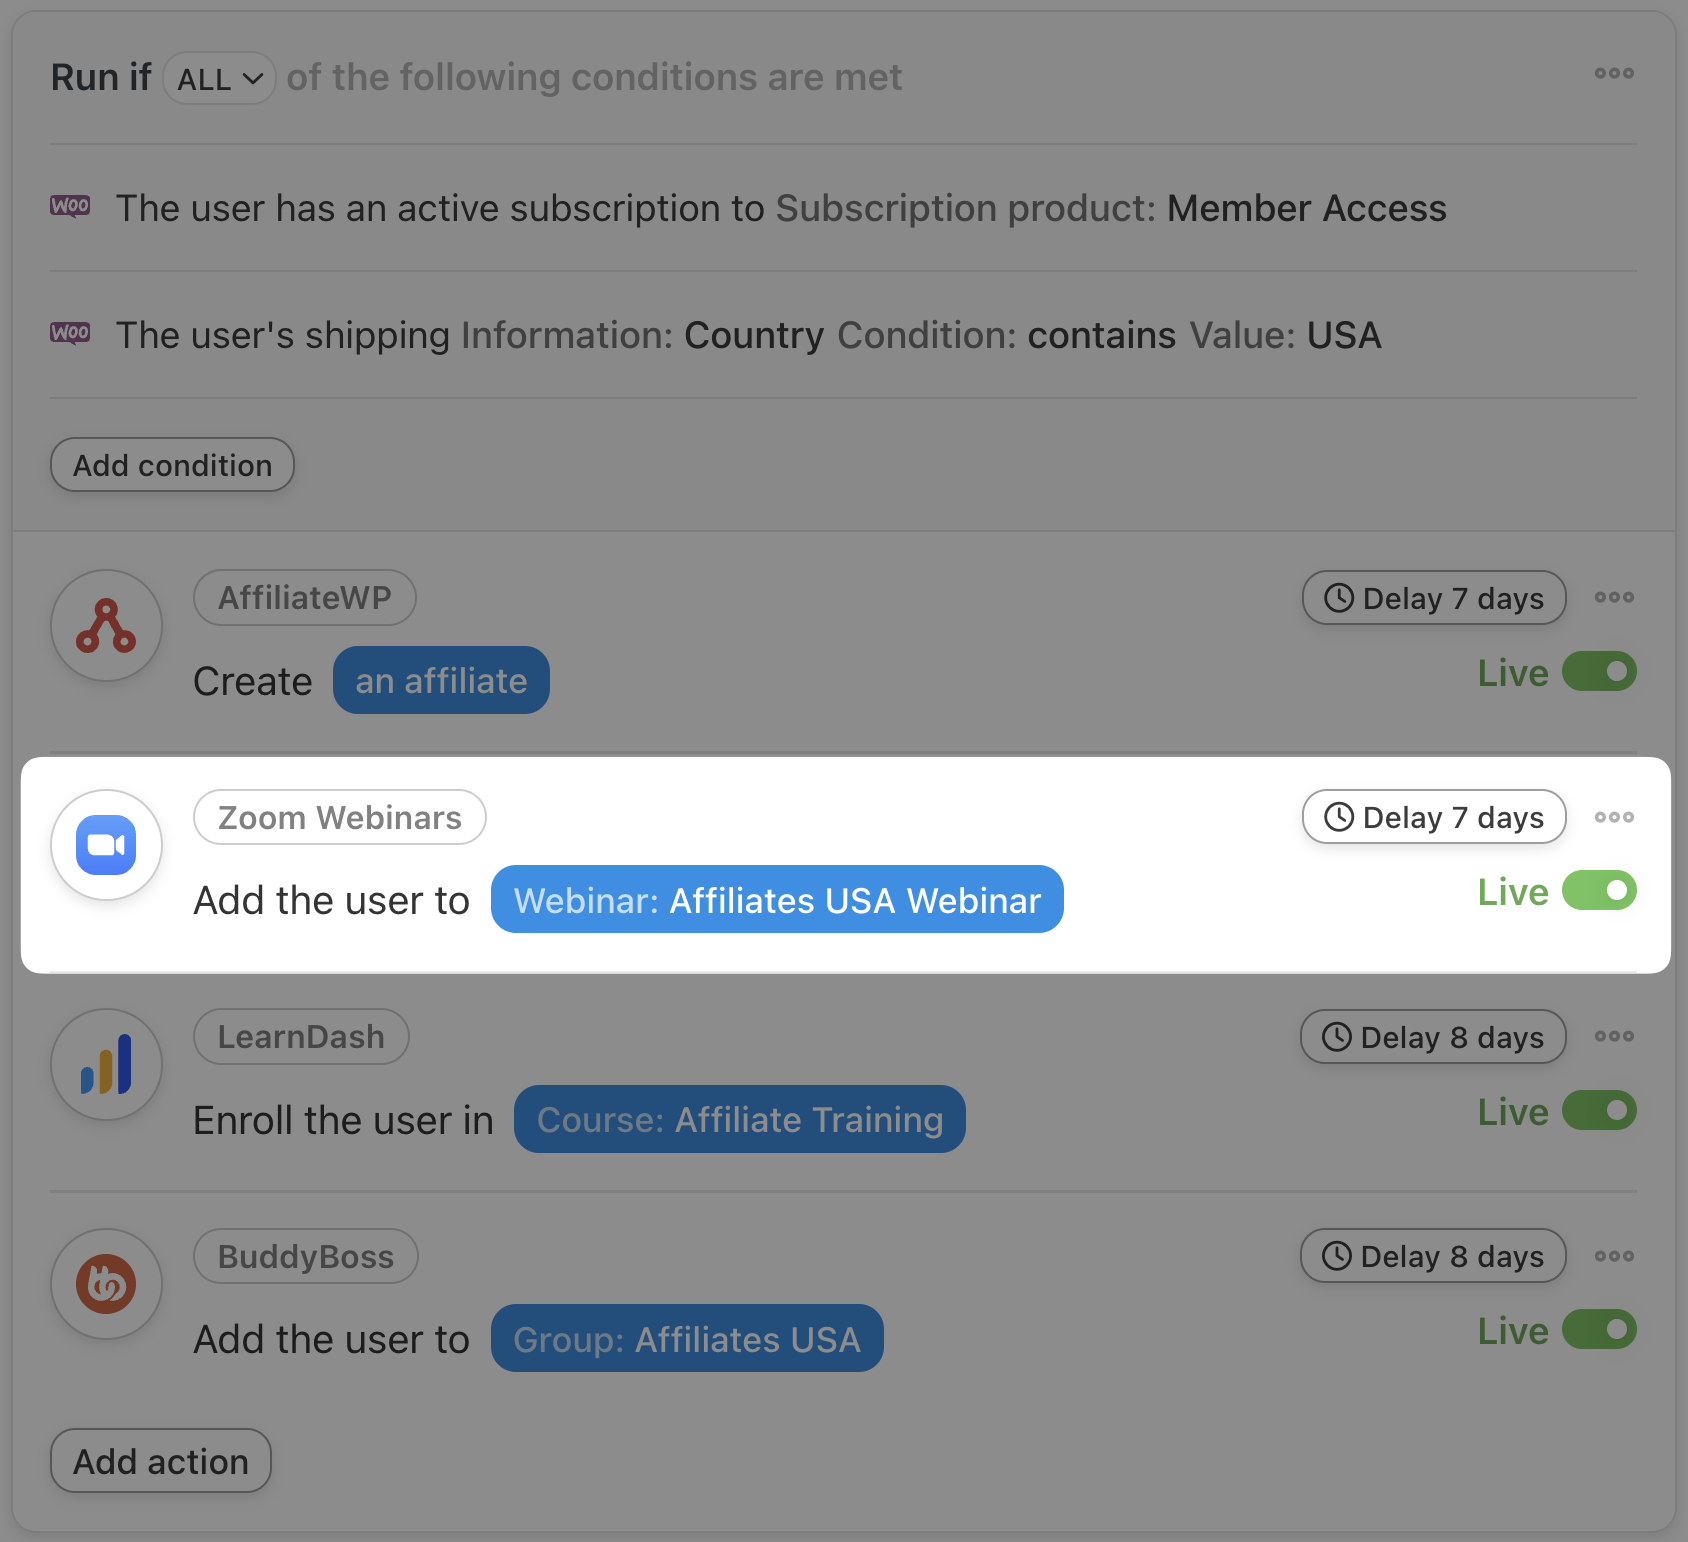Click the BuddyBoss integration icon
Image resolution: width=1688 pixels, height=1542 pixels.
coord(106,1284)
